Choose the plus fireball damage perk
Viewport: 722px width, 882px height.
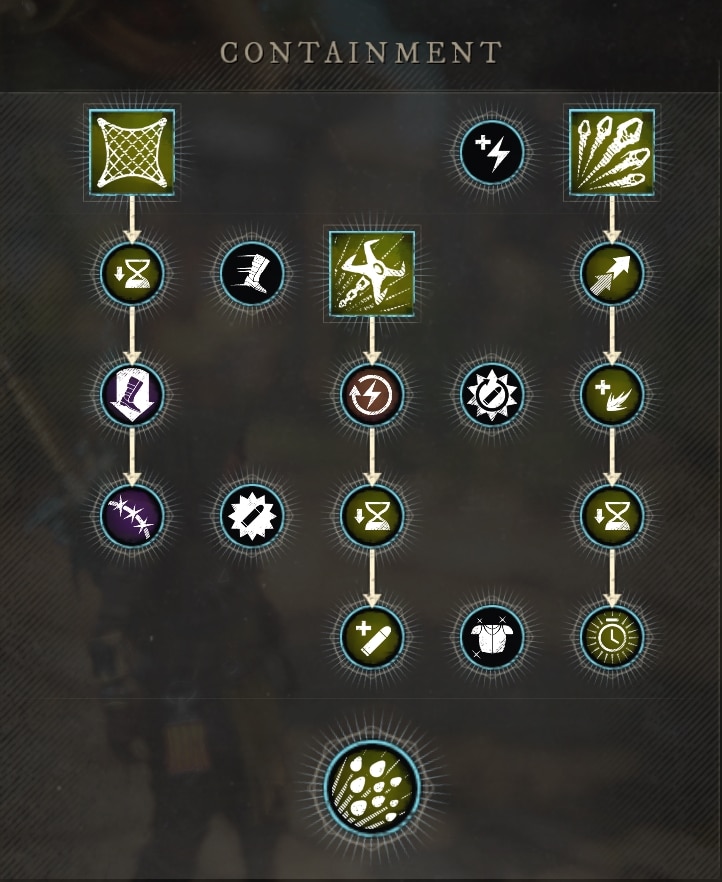pyautogui.click(x=612, y=394)
